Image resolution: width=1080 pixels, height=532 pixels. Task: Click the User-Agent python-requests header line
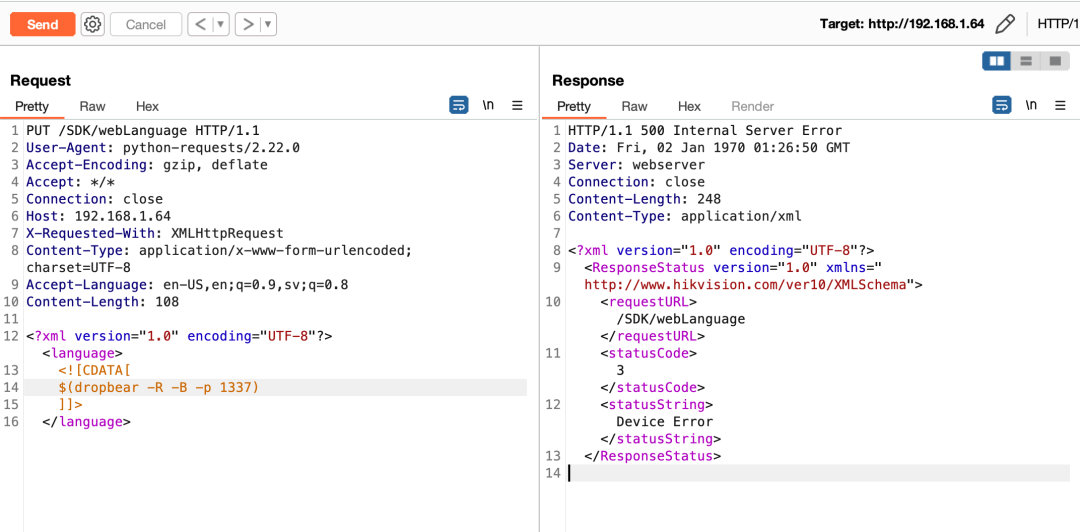[x=163, y=147]
